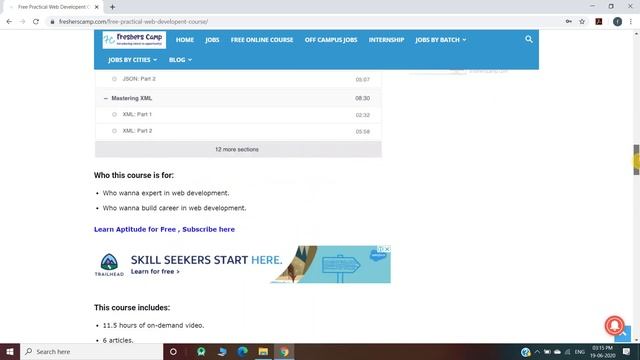Click the battery tray icon

(547, 352)
